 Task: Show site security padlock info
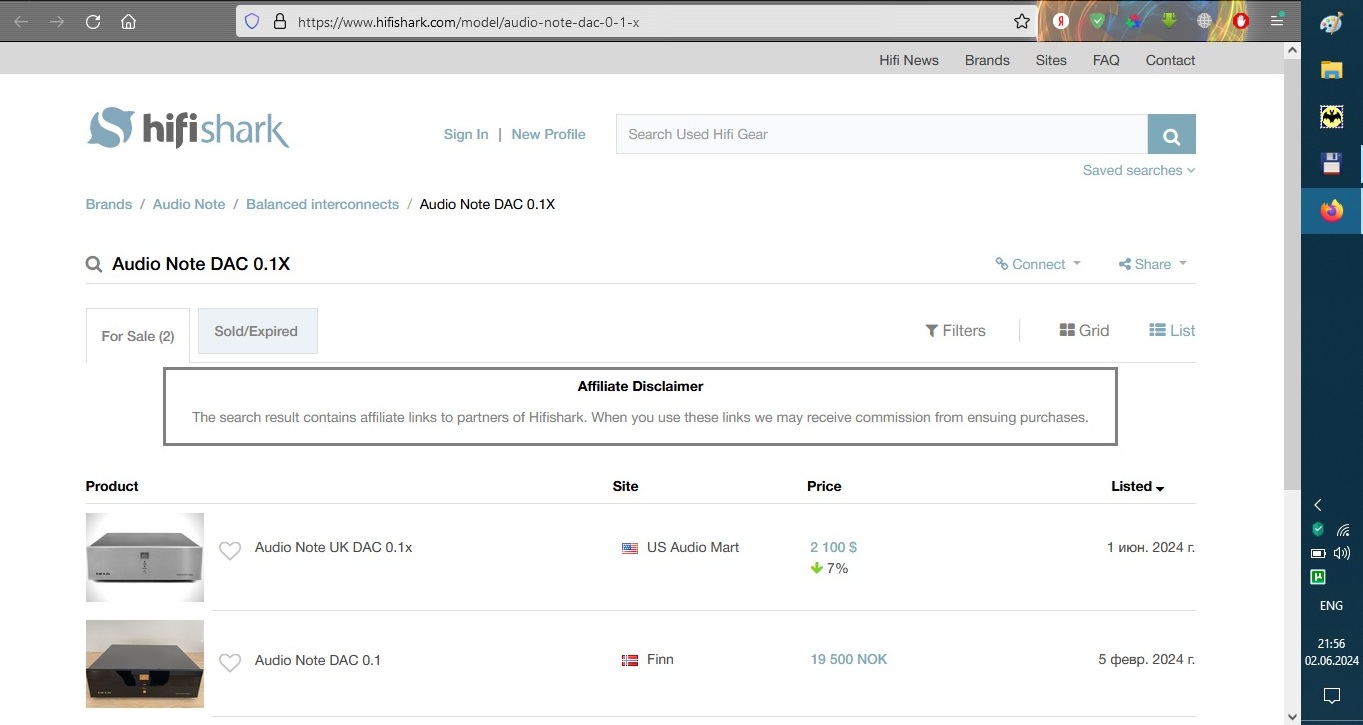click(279, 21)
